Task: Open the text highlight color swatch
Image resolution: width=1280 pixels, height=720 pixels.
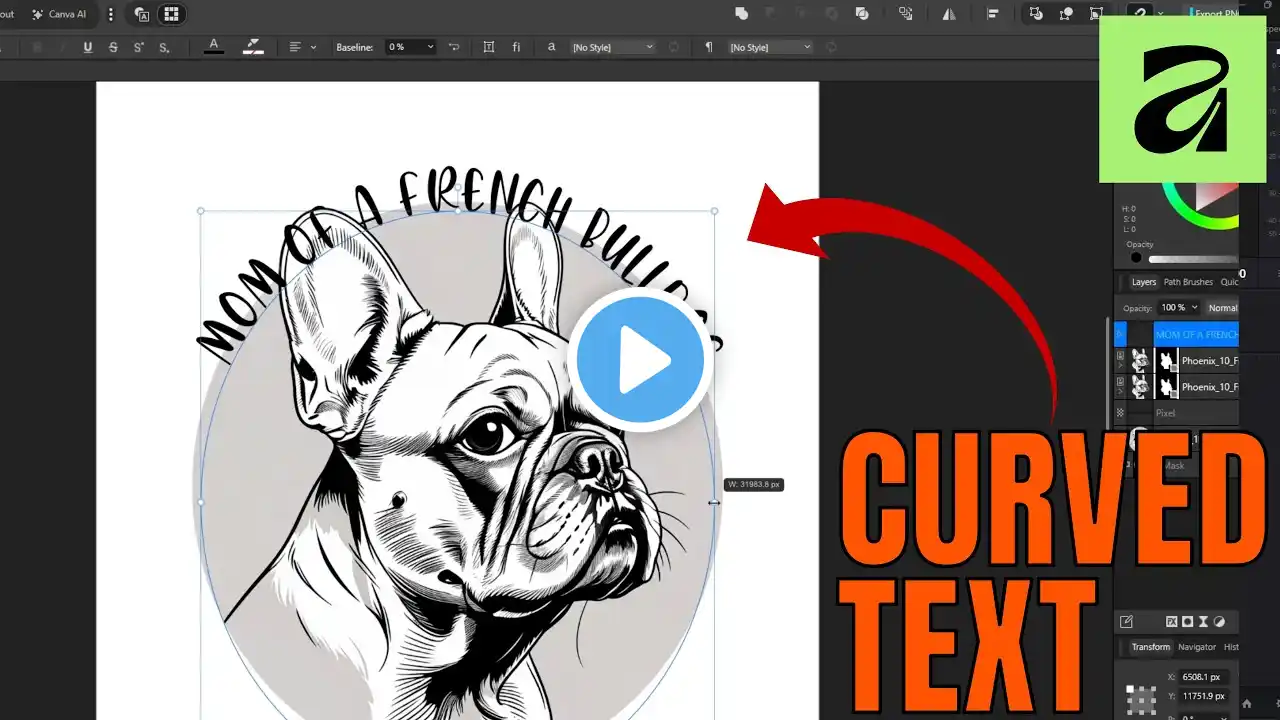Action: (253, 47)
